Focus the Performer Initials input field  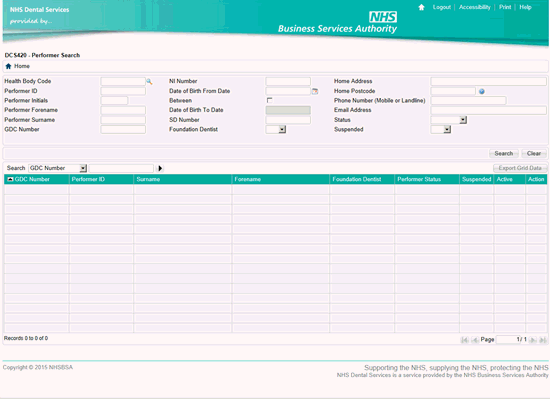click(114, 101)
